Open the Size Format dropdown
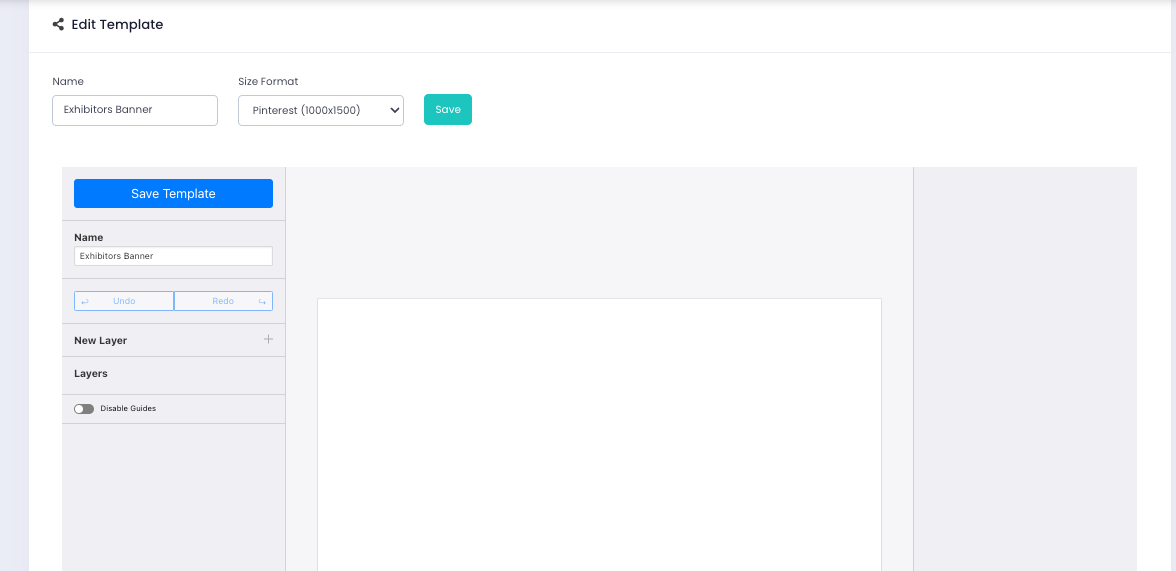This screenshot has width=1176, height=571. pos(320,110)
